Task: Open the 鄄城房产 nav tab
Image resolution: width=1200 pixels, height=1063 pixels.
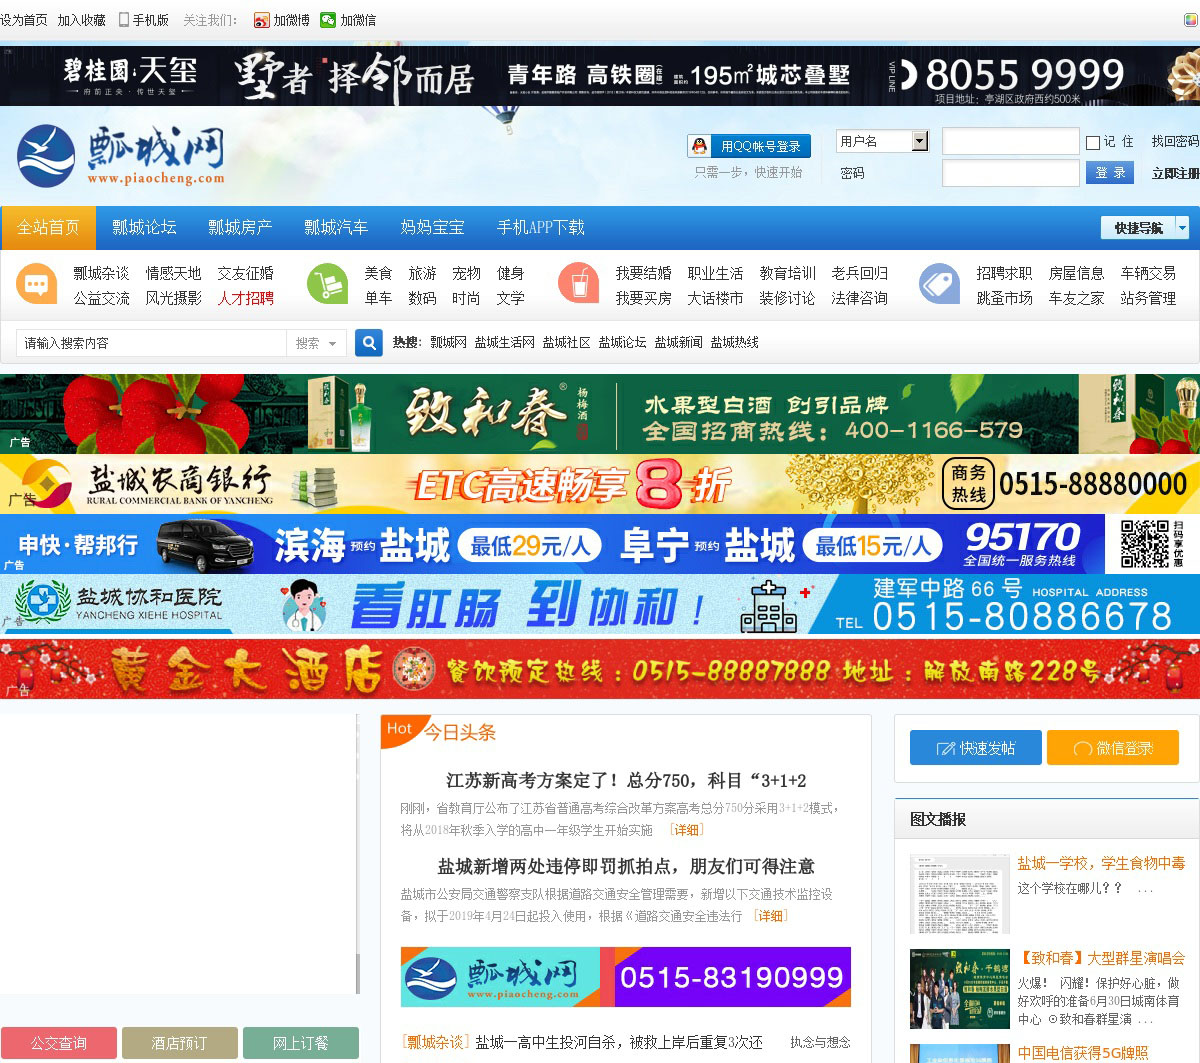Action: click(240, 228)
